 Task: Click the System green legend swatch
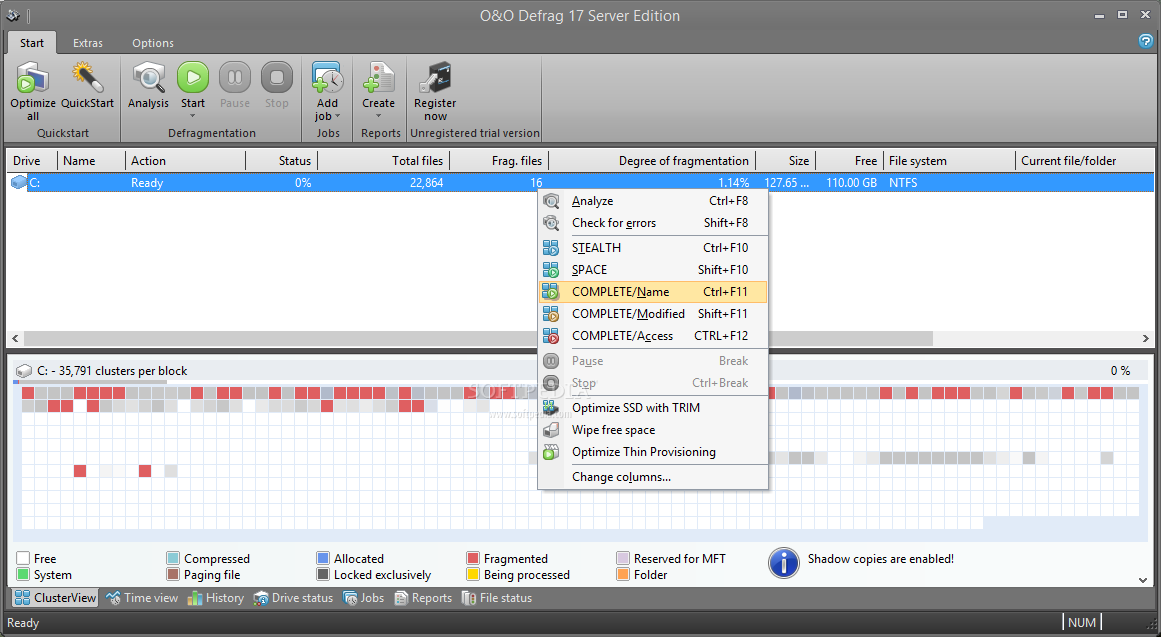pyautogui.click(x=23, y=575)
